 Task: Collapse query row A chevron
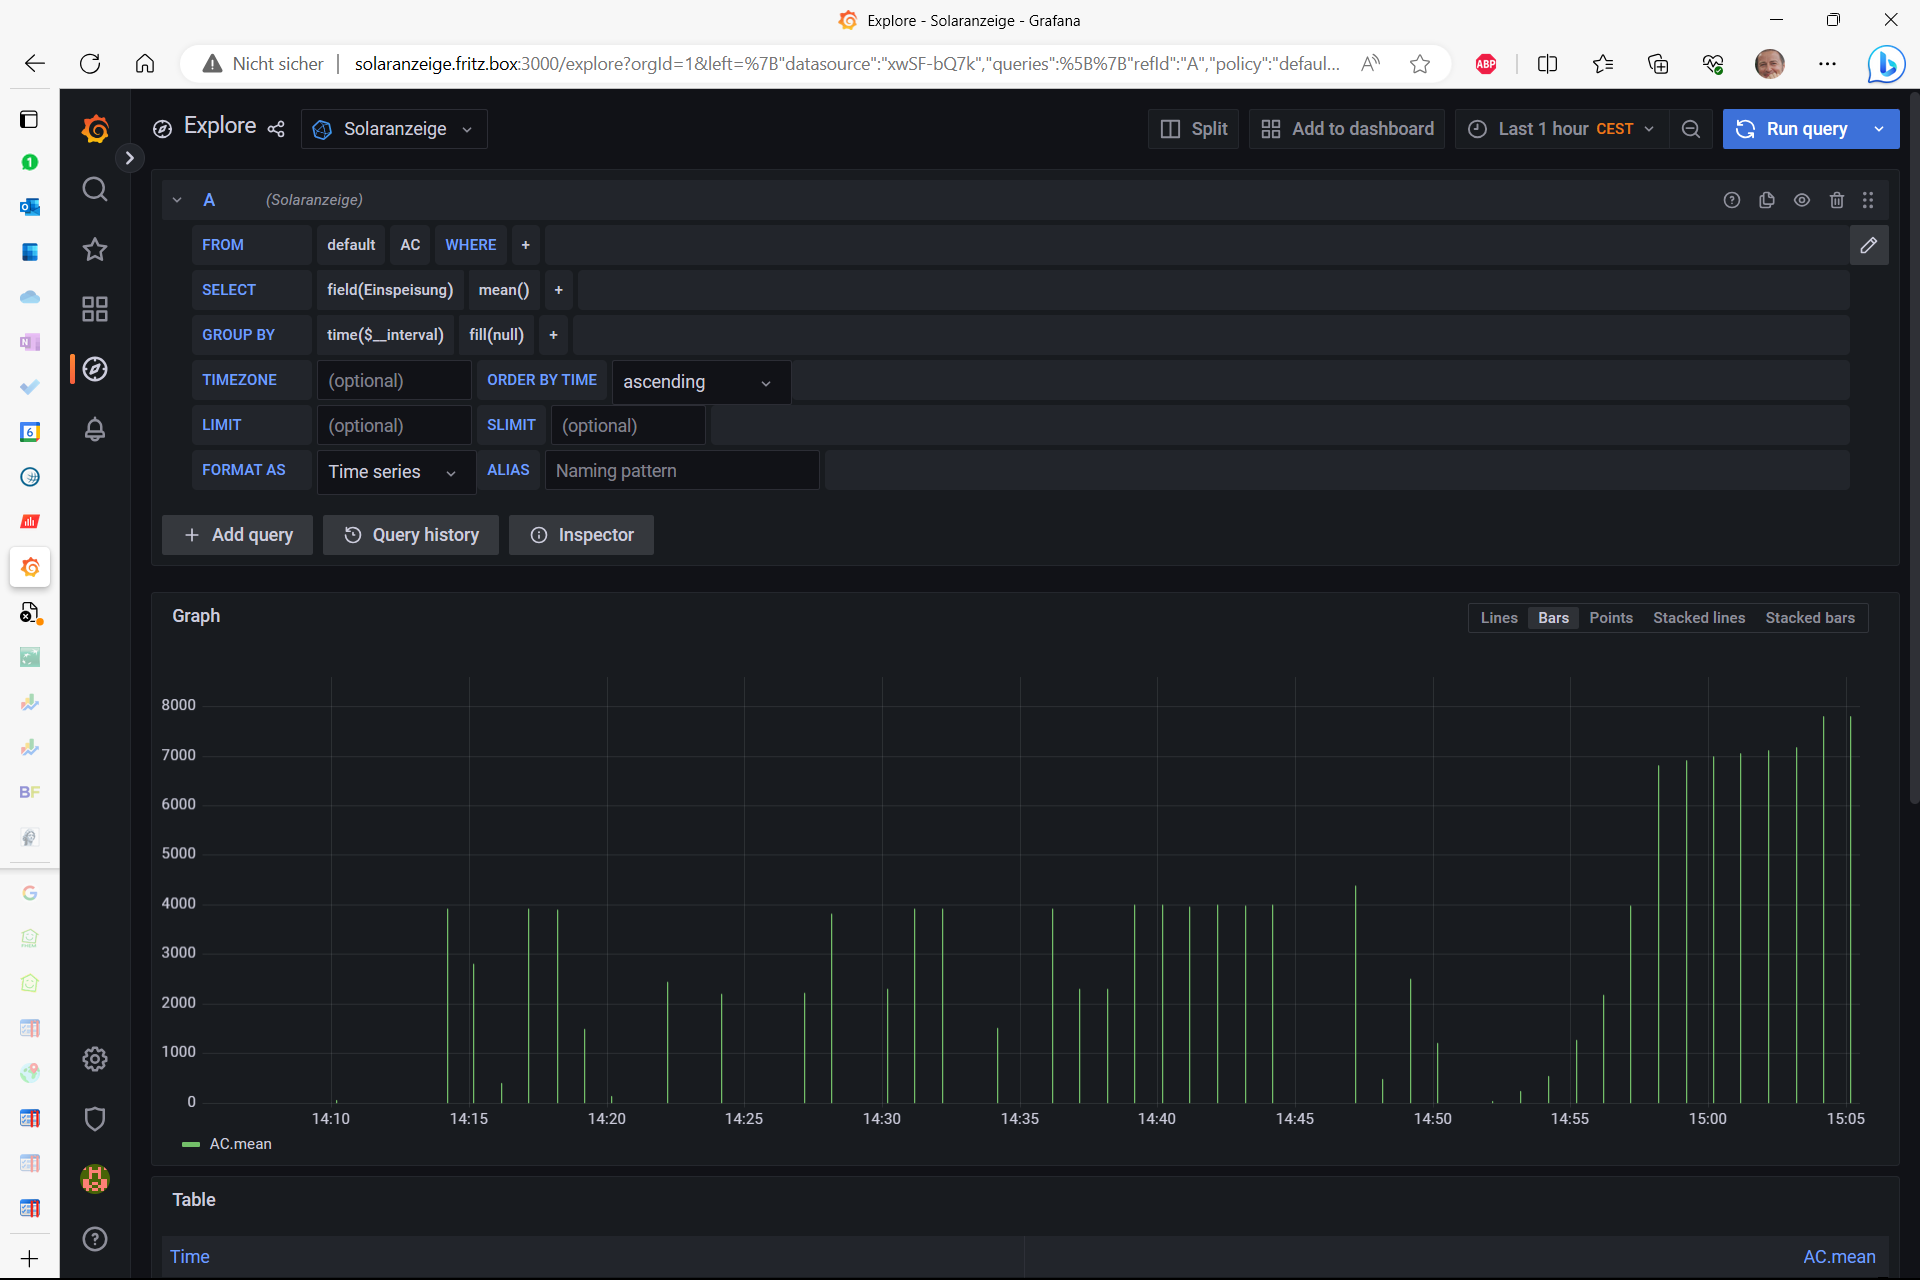(177, 200)
